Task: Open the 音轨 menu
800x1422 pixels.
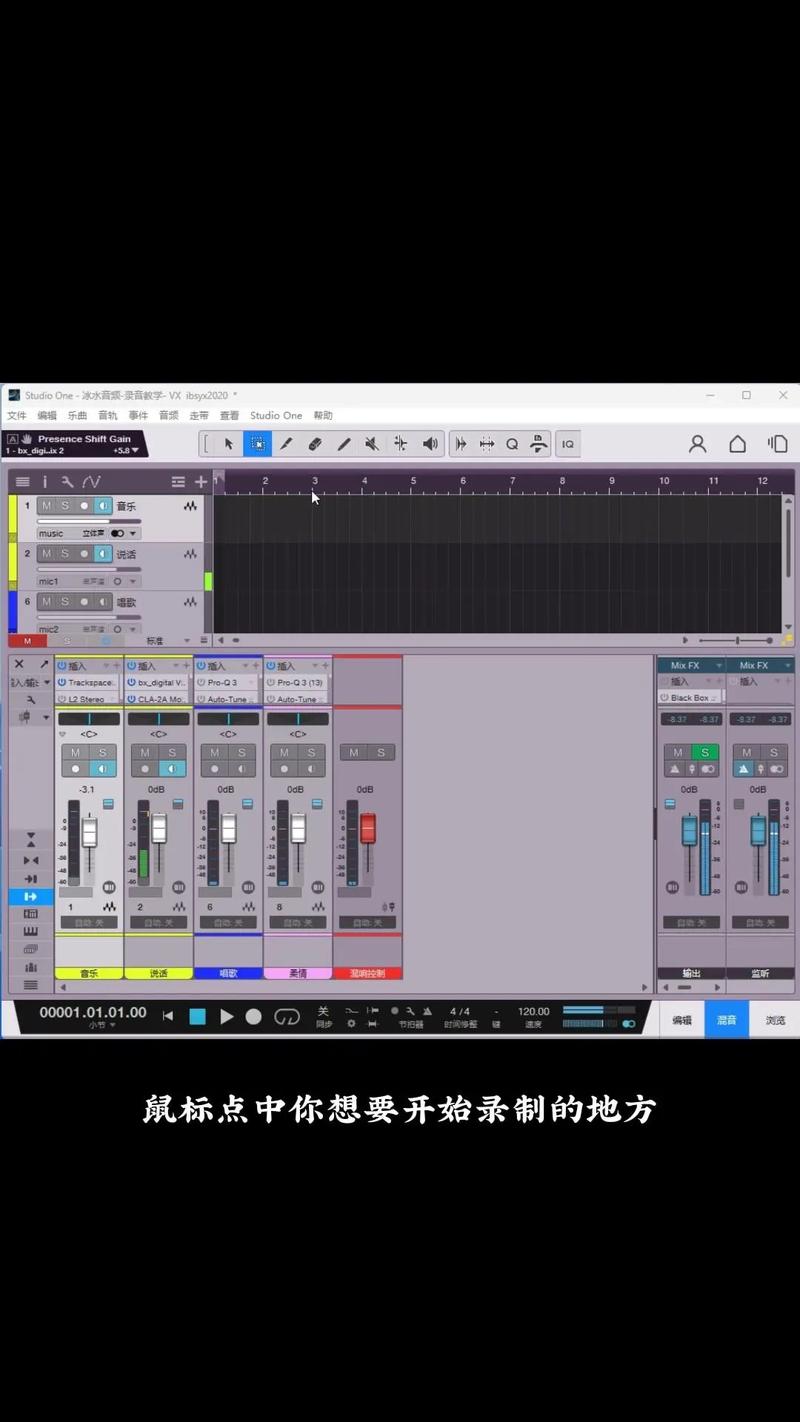Action: (108, 415)
